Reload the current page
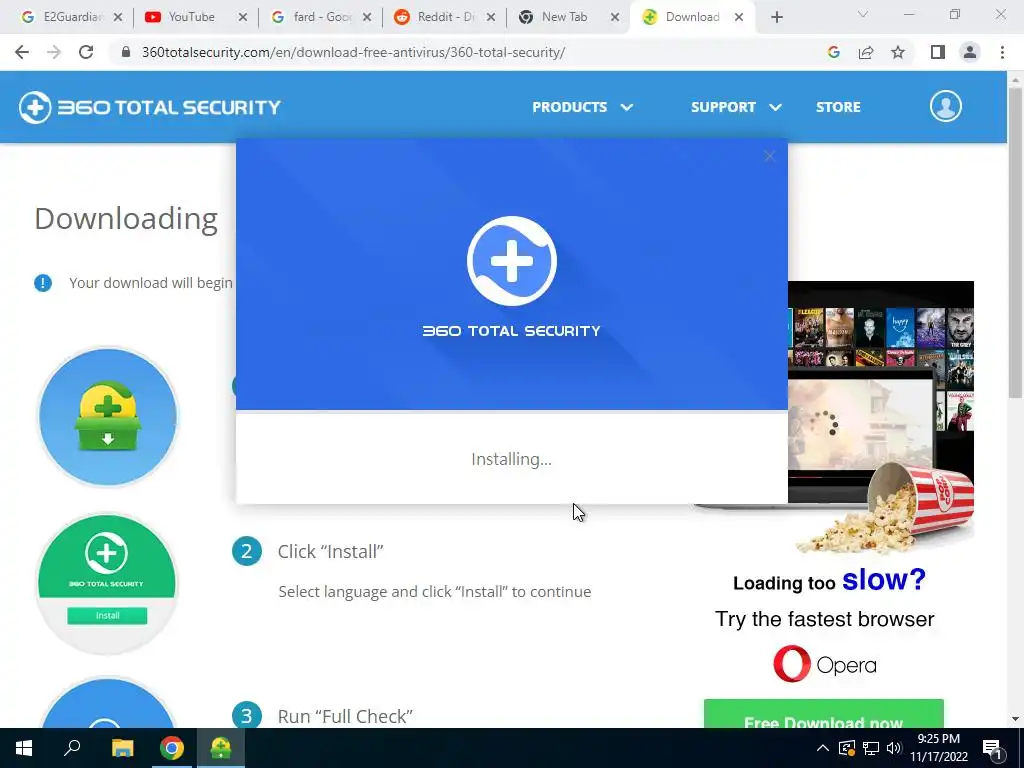The height and width of the screenshot is (768, 1024). pos(86,52)
